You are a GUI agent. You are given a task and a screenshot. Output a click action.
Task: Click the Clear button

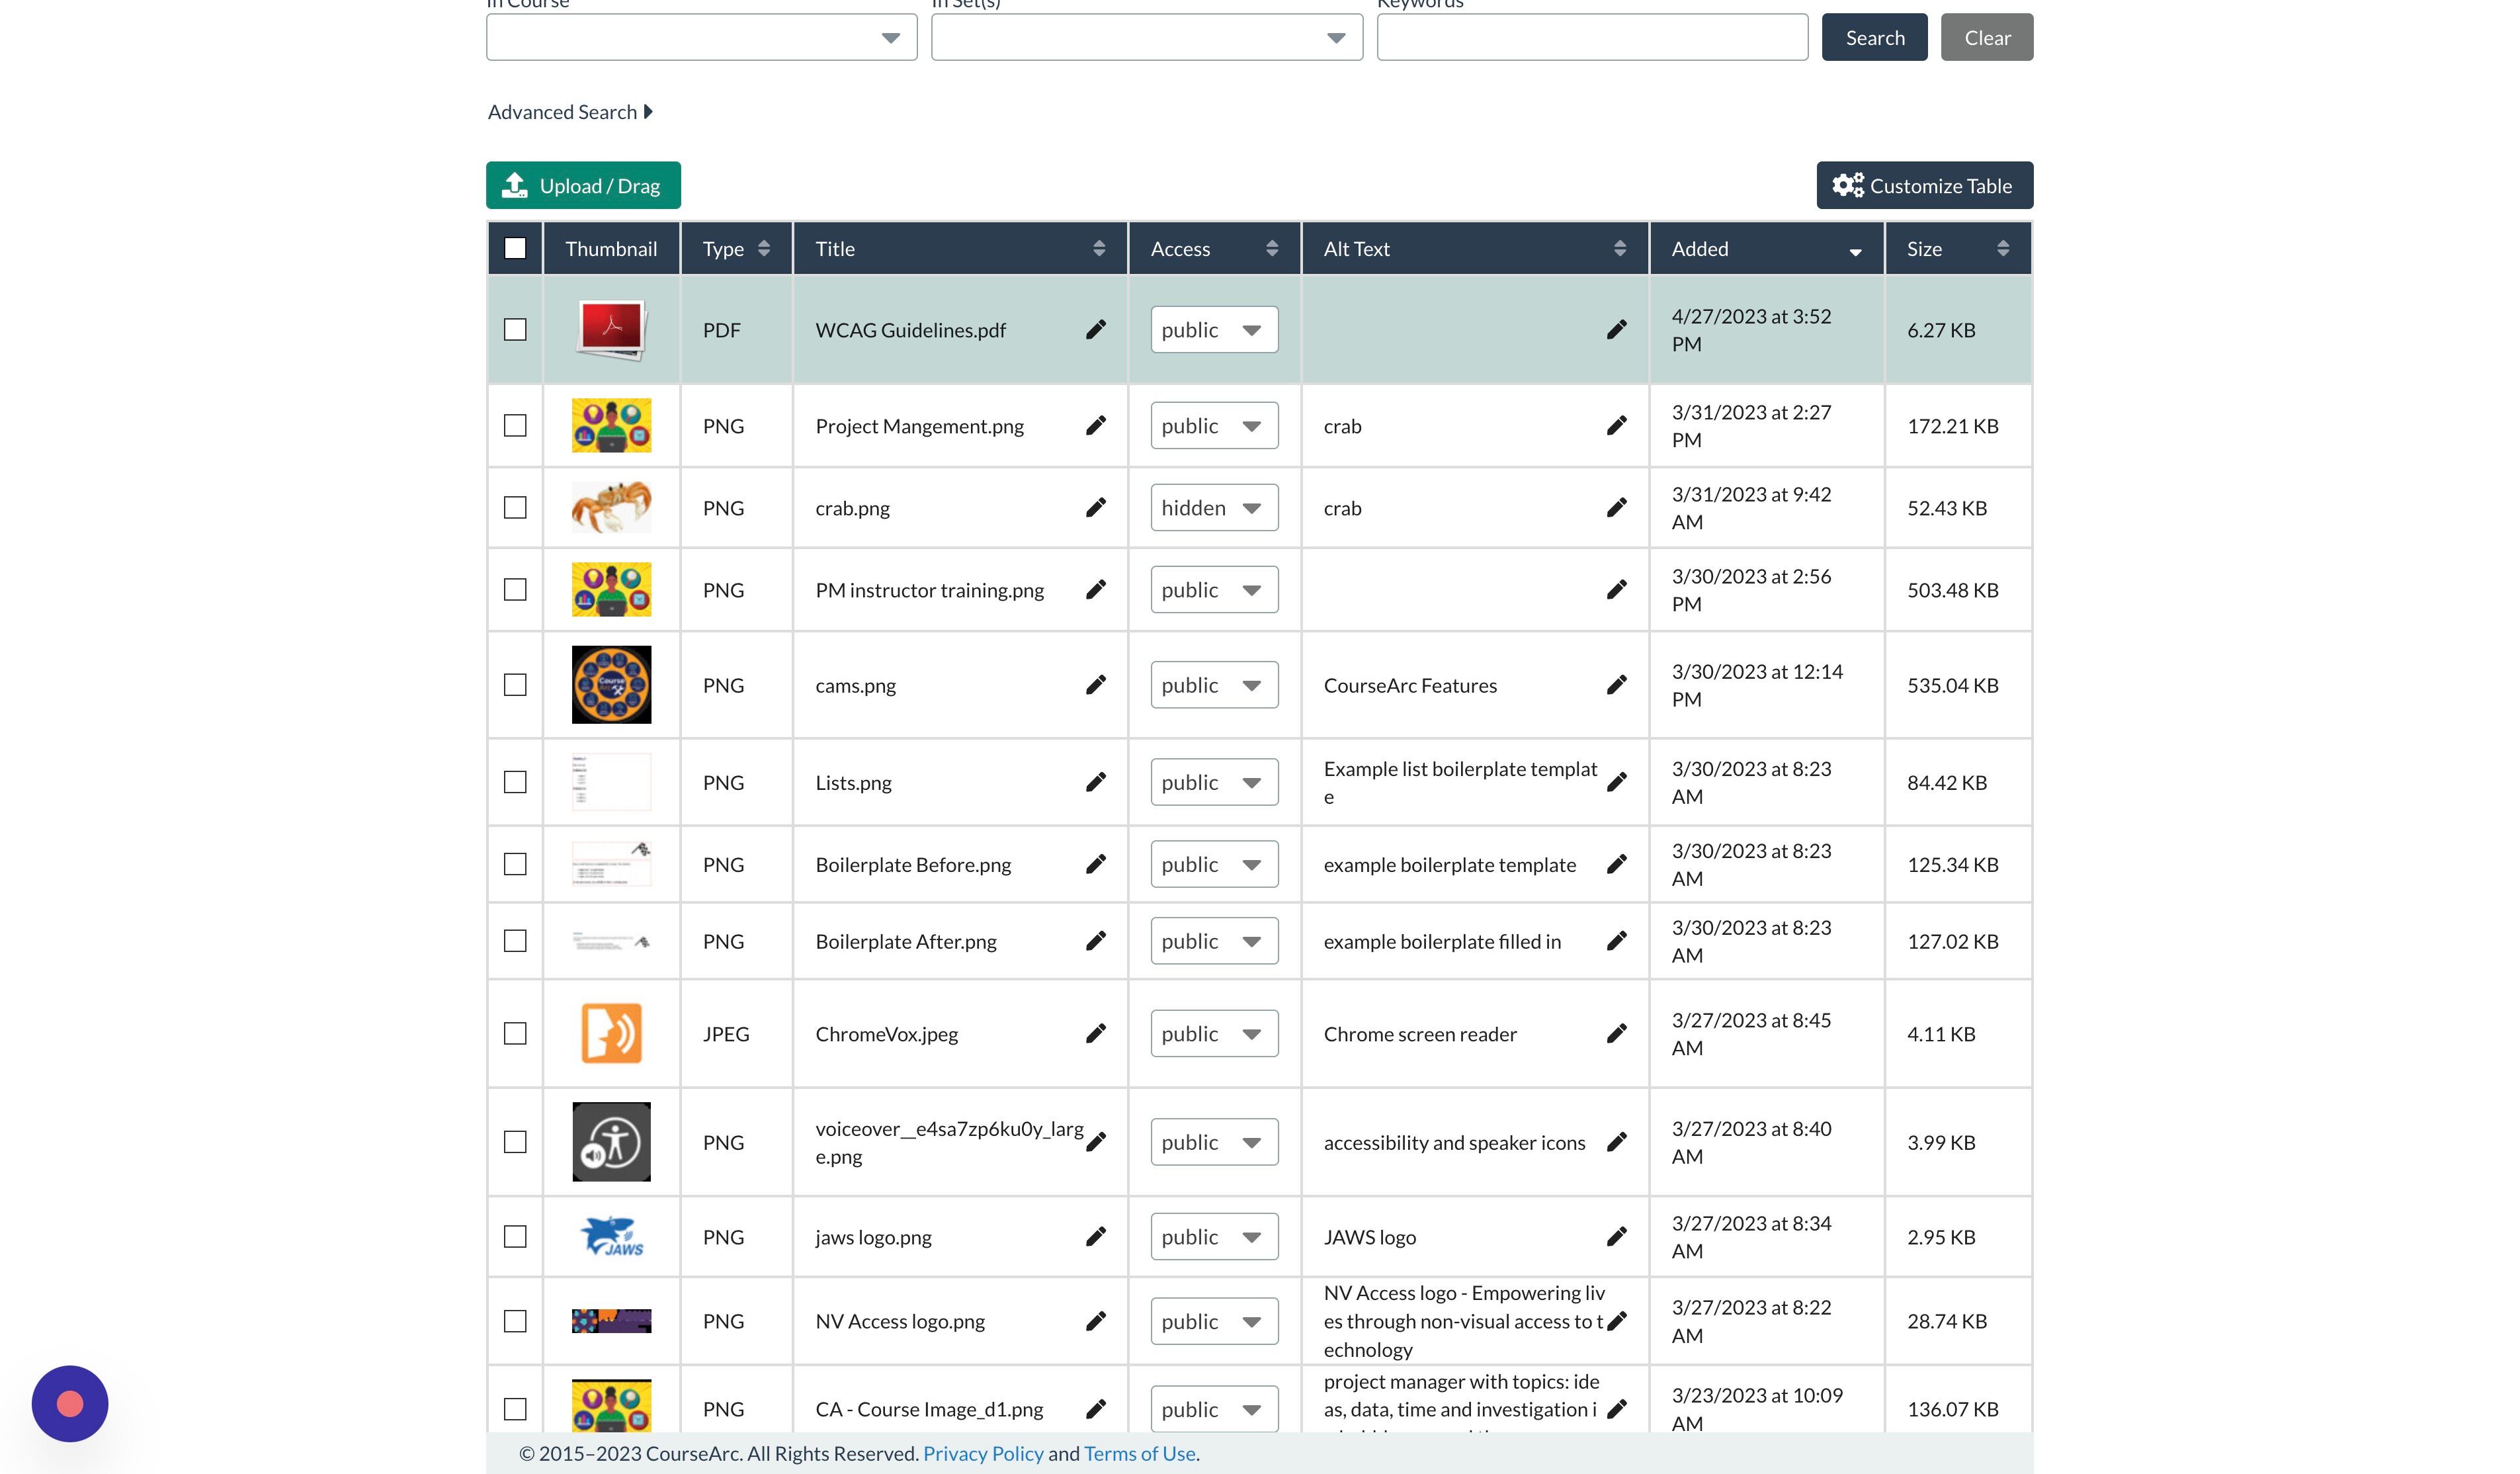click(1986, 37)
